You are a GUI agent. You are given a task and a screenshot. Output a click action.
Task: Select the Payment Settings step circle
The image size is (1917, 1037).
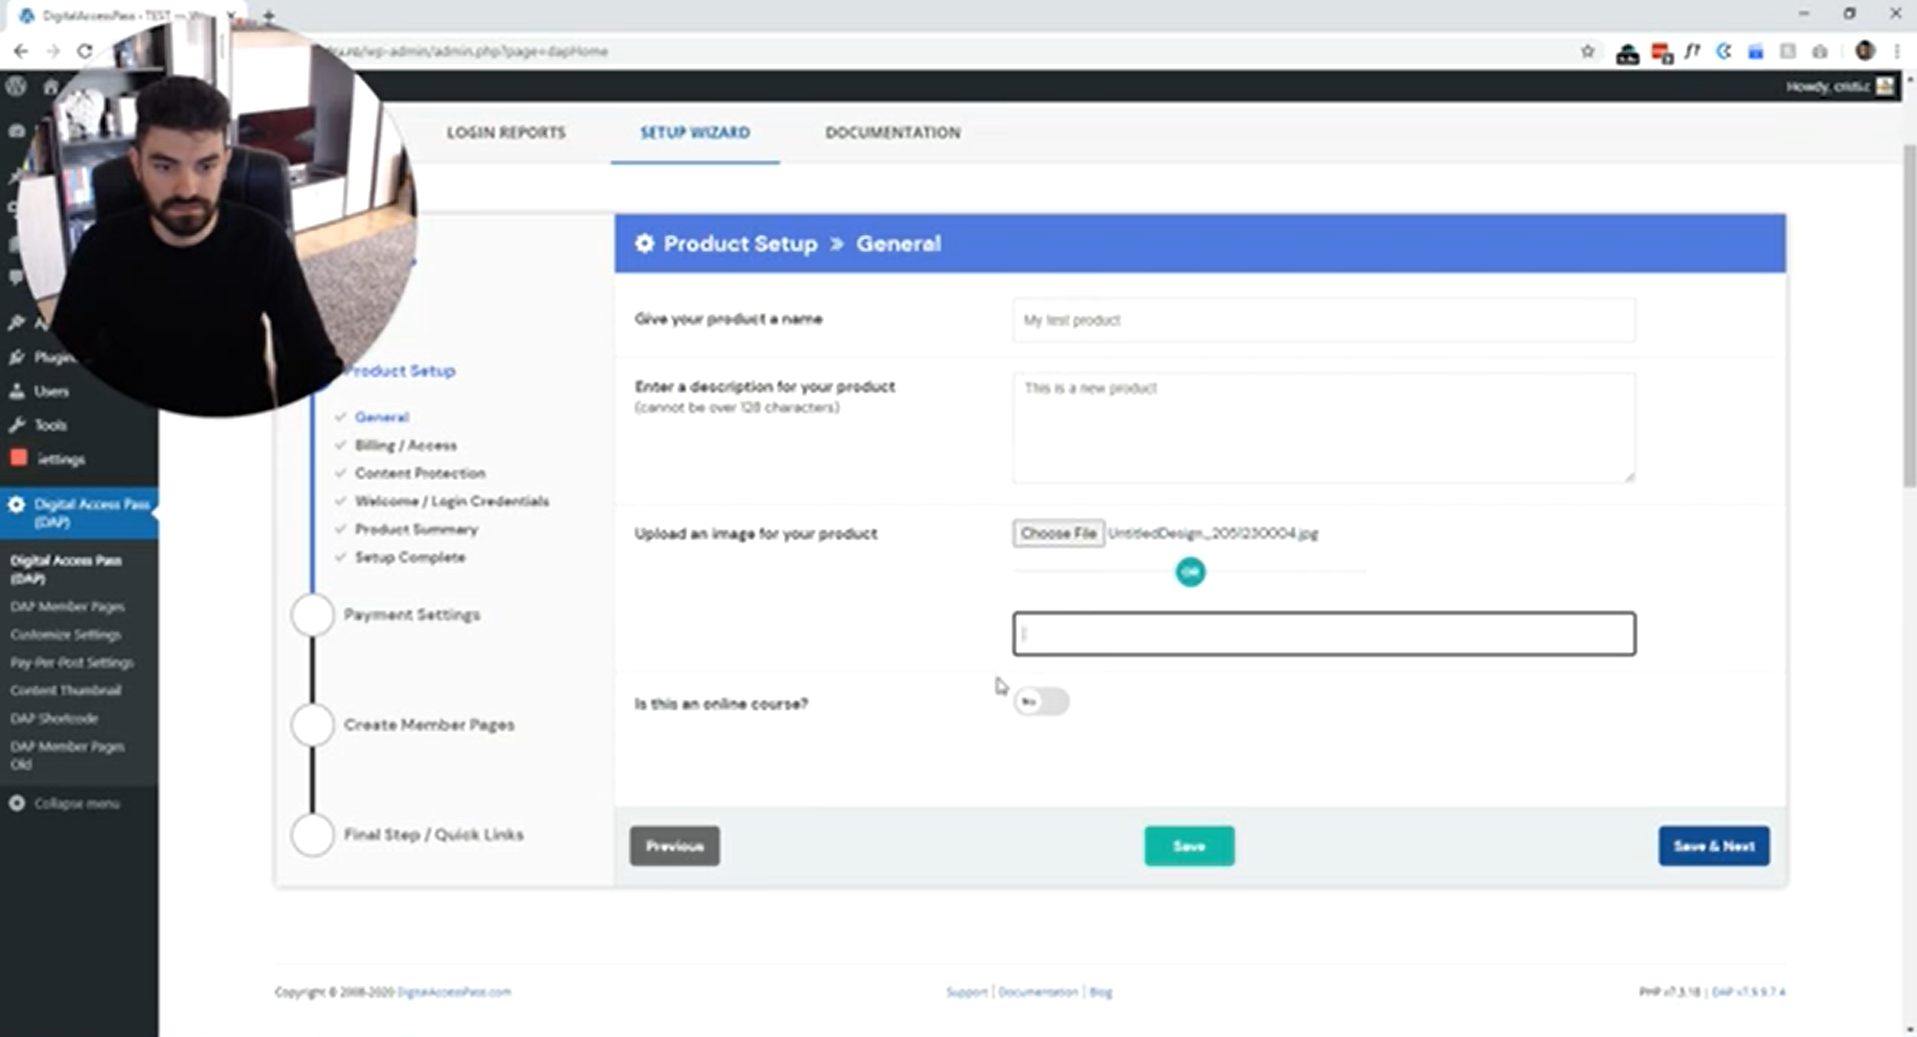point(312,615)
